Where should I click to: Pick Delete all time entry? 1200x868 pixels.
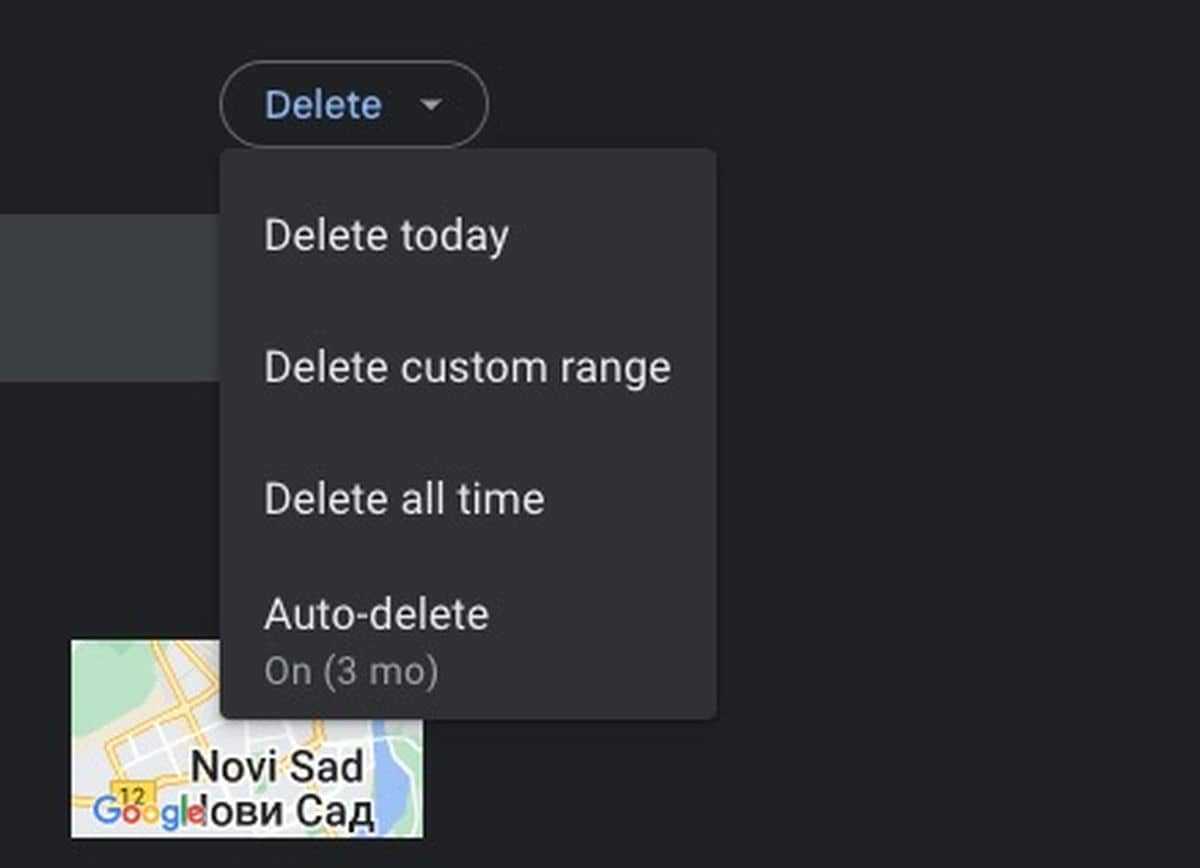(x=404, y=498)
